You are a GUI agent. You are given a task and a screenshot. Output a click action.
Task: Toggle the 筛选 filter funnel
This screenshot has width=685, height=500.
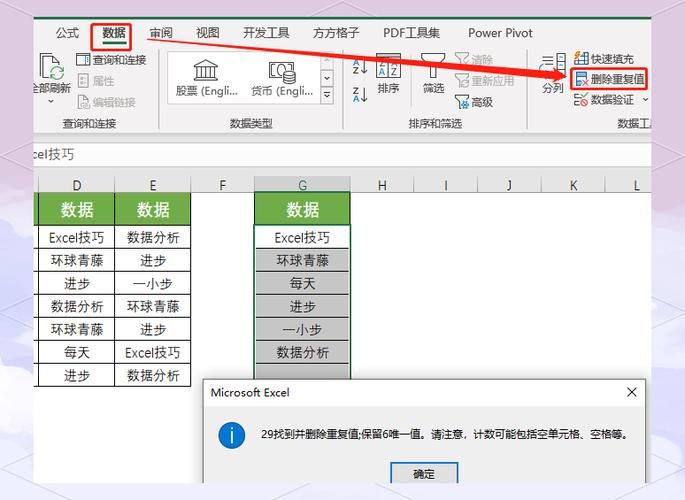tap(433, 73)
